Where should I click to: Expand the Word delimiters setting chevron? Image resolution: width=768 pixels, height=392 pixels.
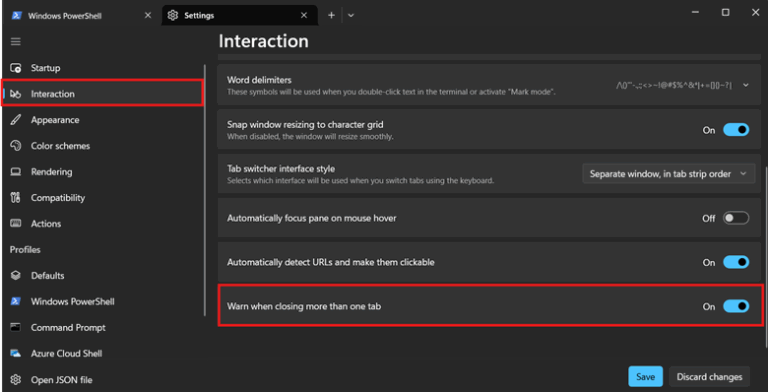[x=746, y=85]
